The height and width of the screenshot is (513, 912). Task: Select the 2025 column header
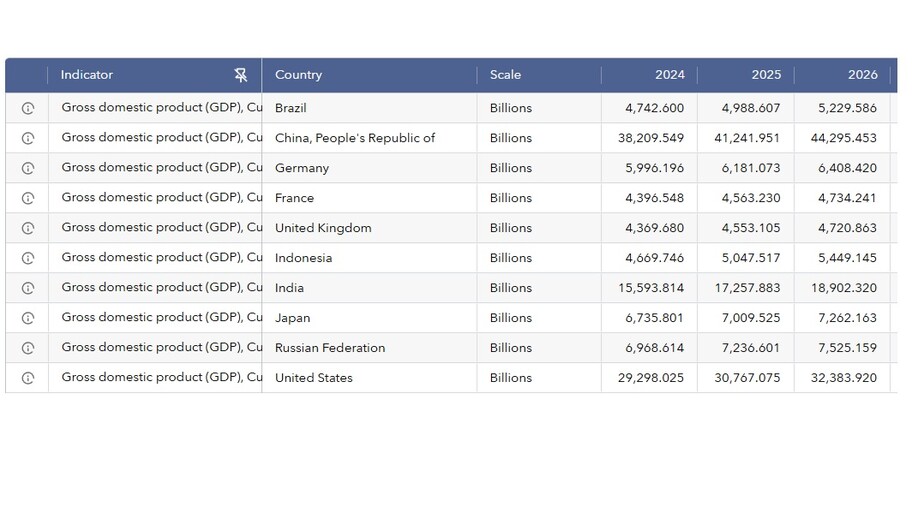pyautogui.click(x=766, y=75)
